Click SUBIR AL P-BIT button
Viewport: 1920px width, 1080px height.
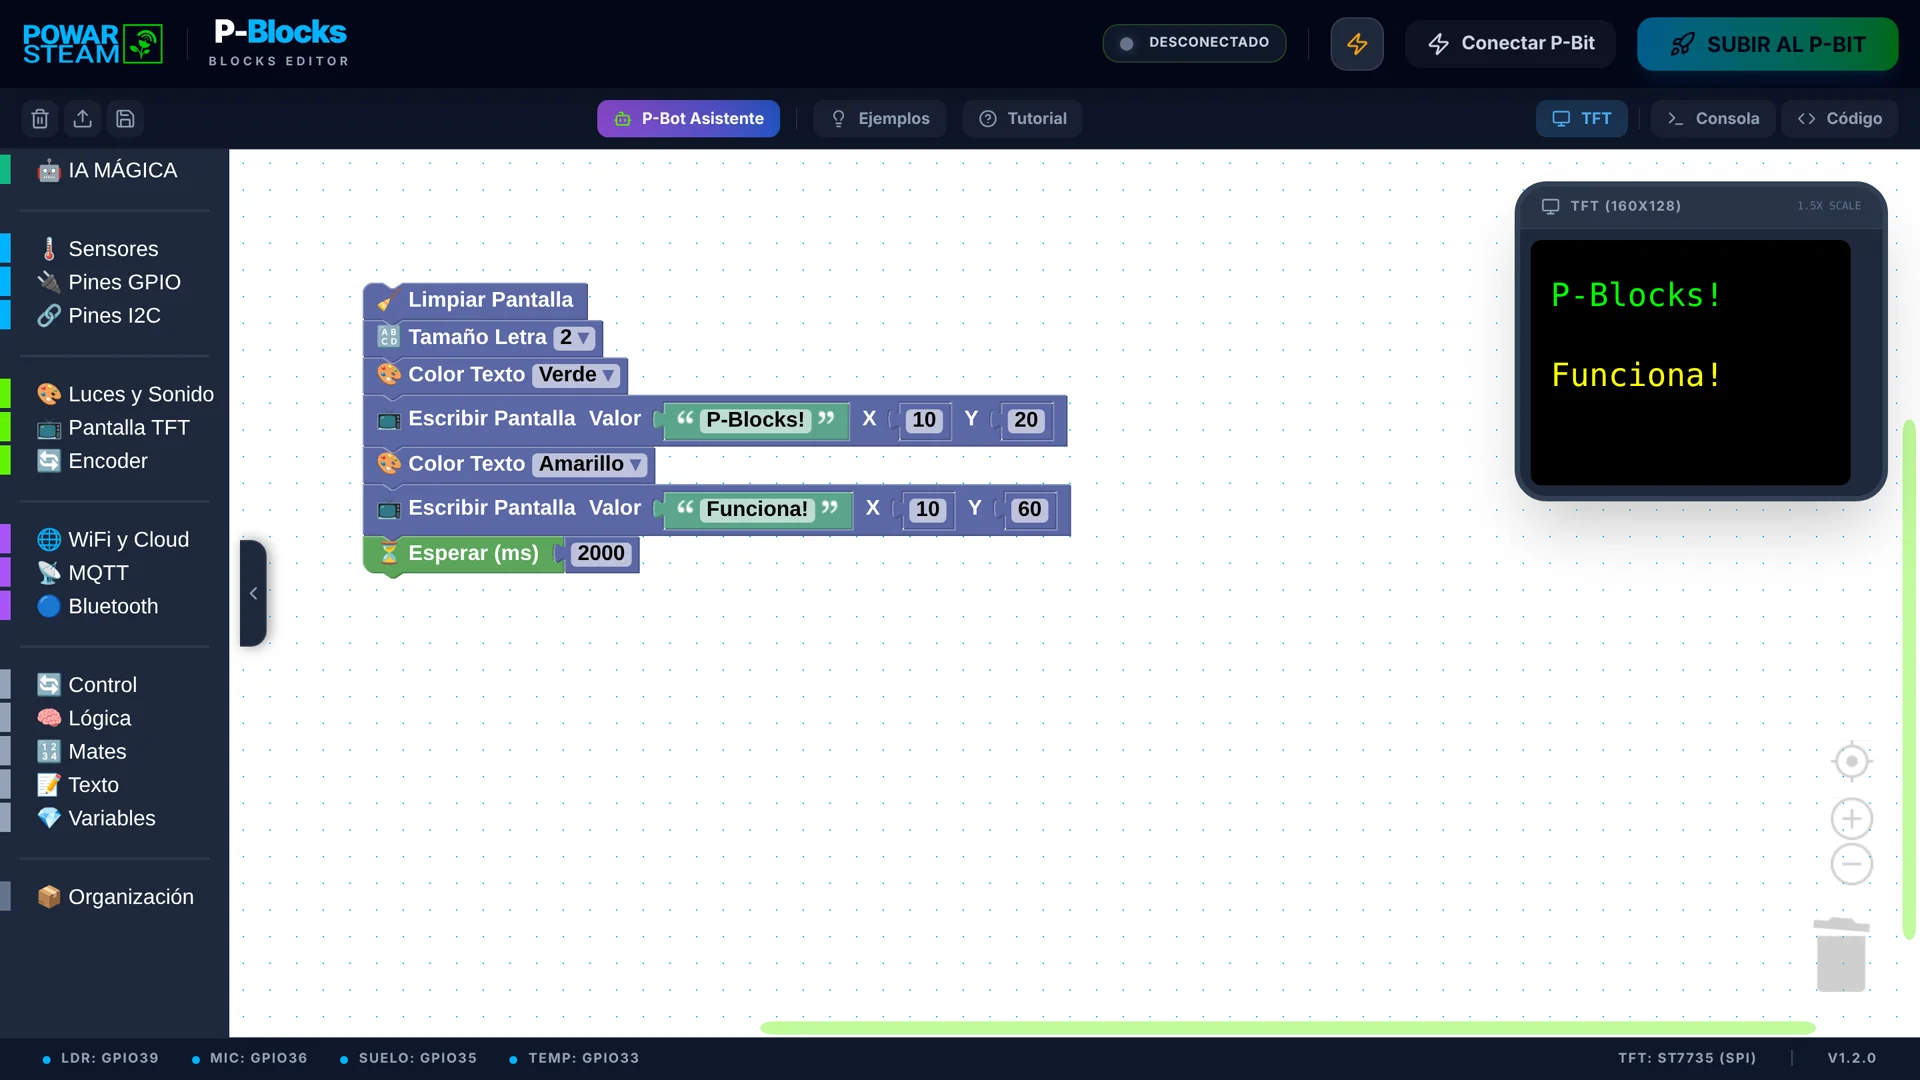1767,44
